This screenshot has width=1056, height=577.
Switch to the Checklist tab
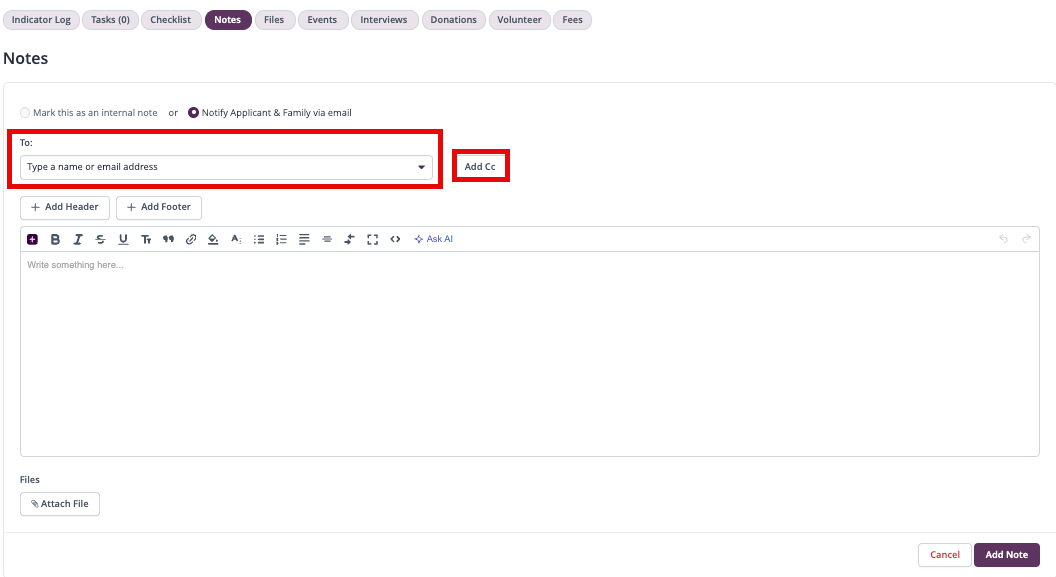(x=170, y=20)
